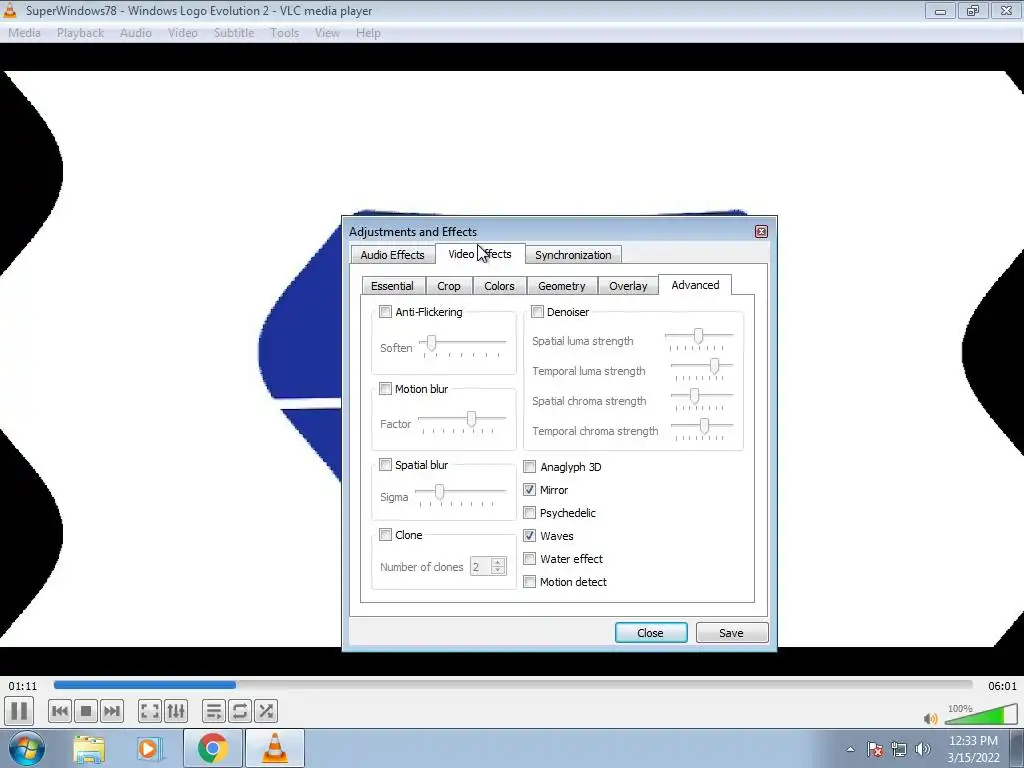Launch Windows Media Player from taskbar

(x=148, y=748)
